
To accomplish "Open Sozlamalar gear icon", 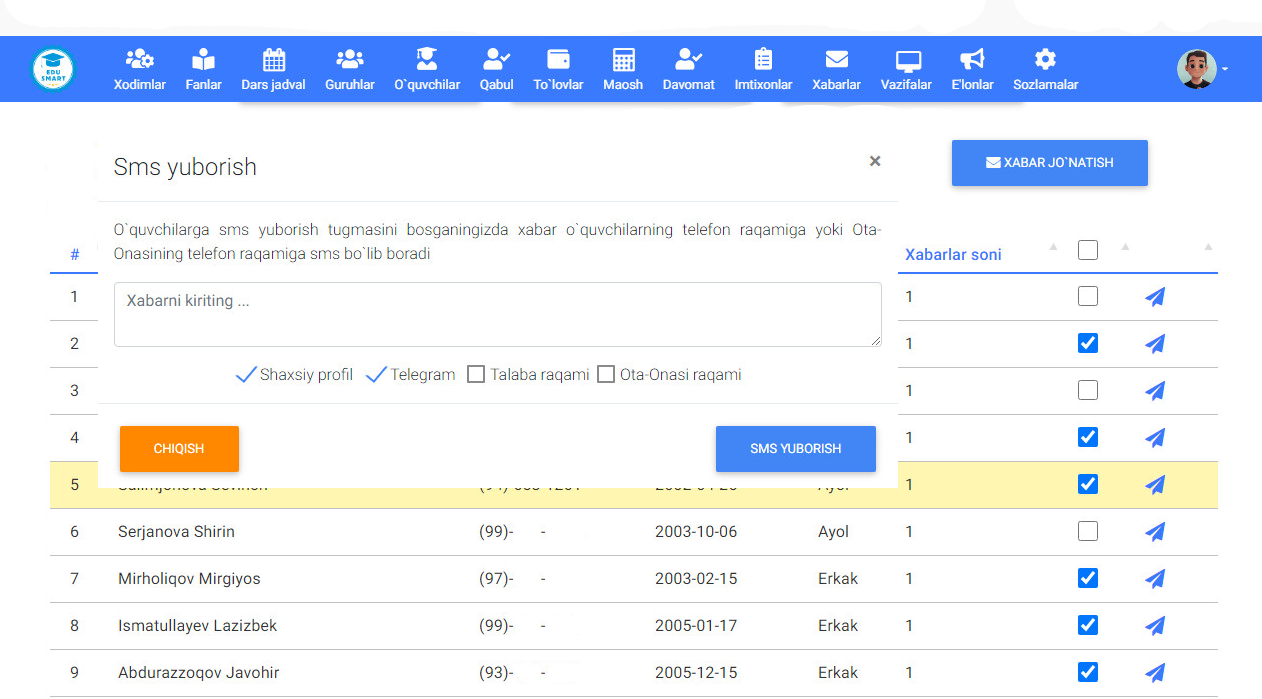I will tap(1045, 59).
